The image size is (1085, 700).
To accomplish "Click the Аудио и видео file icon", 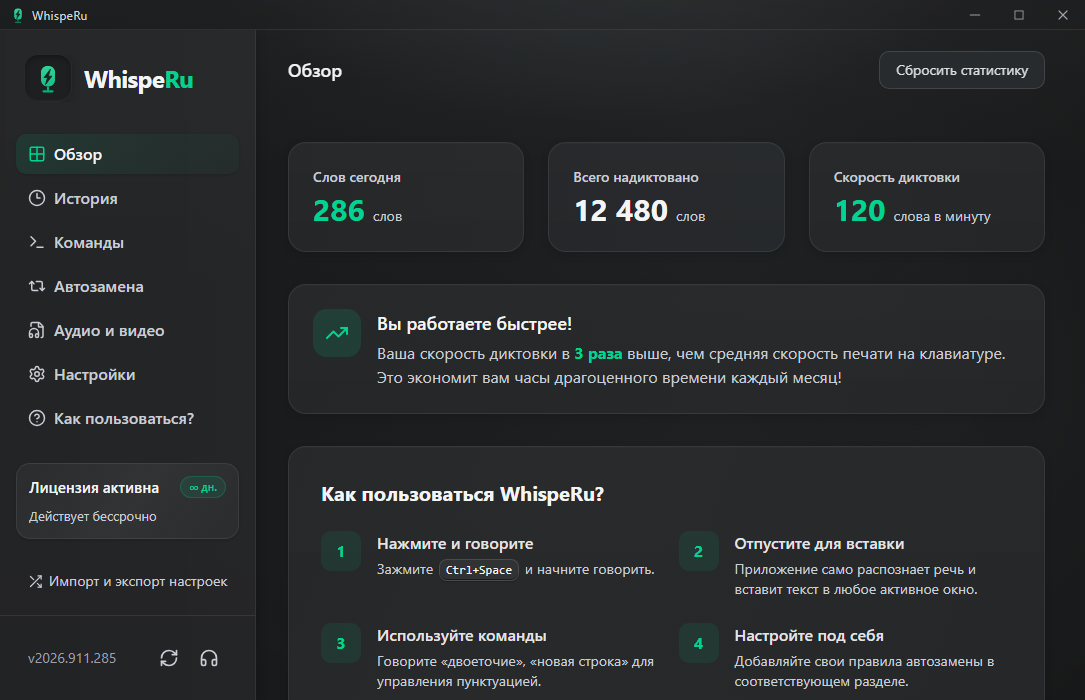I will pos(37,331).
